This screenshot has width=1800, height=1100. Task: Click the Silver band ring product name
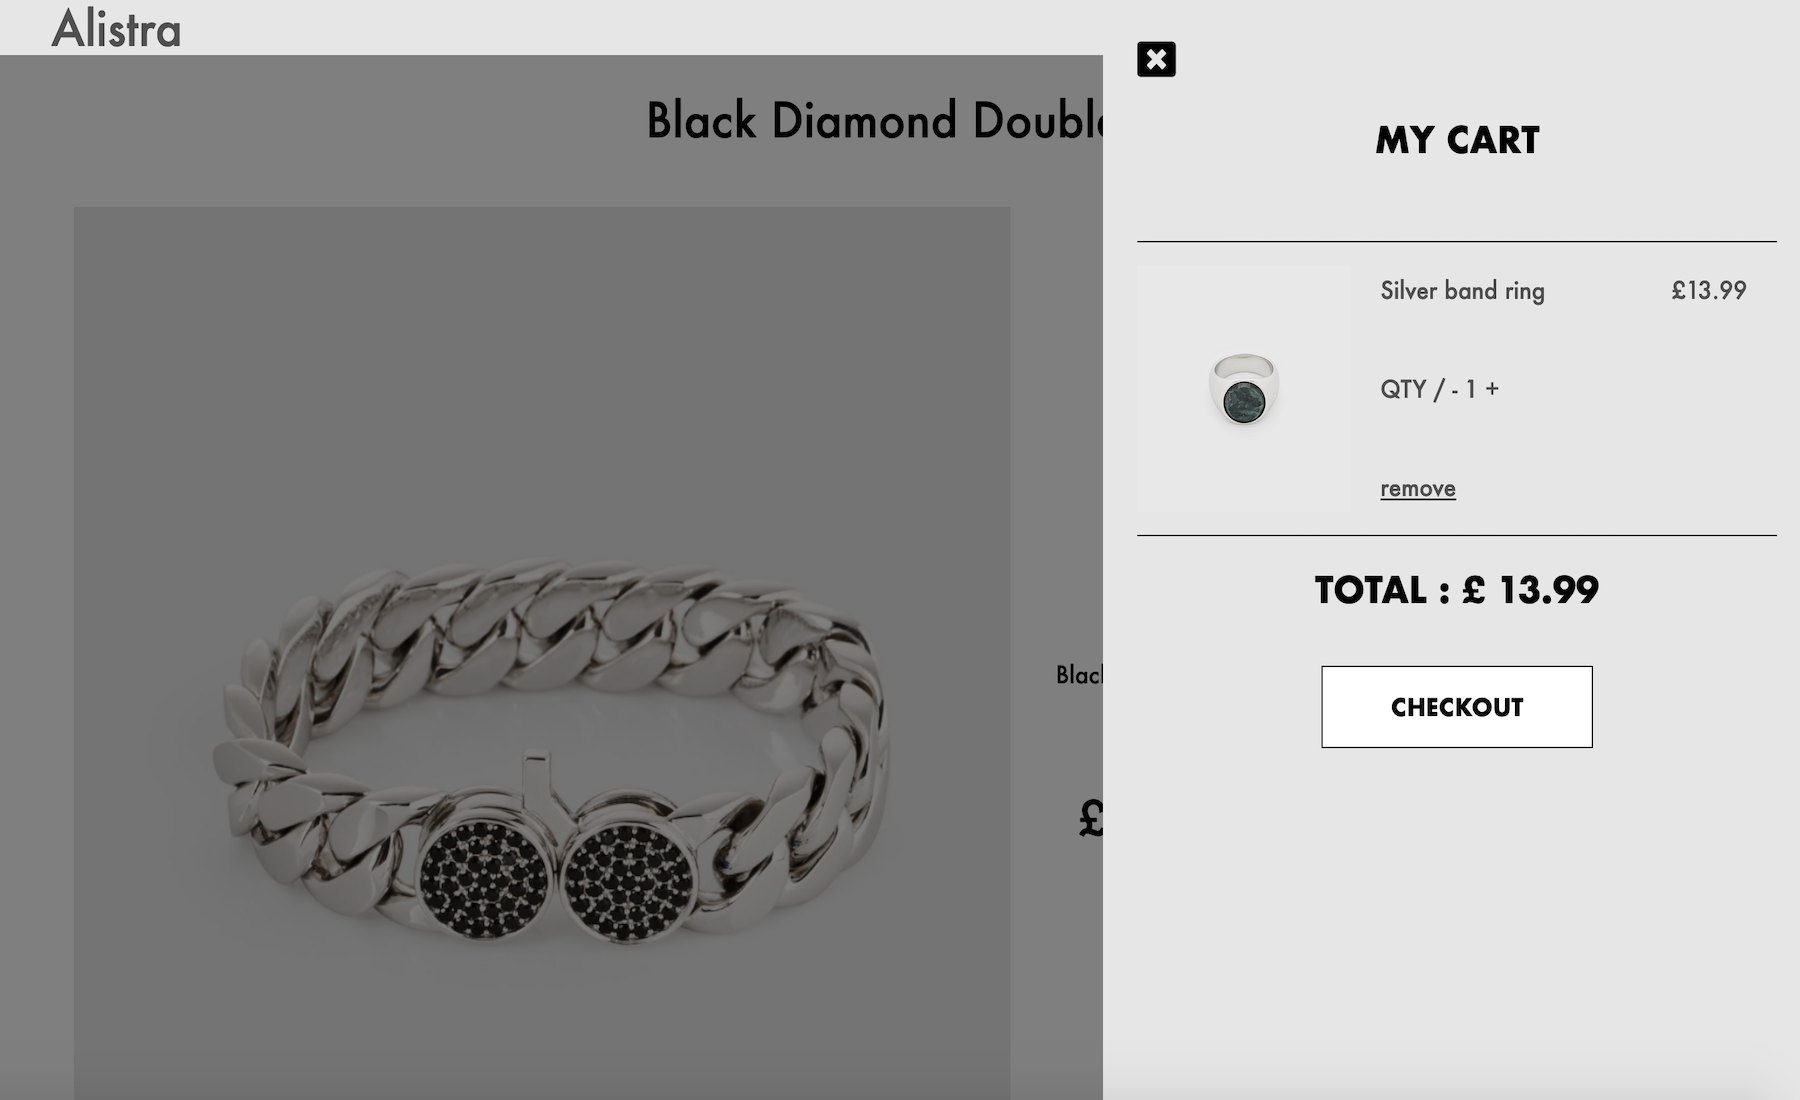(1462, 291)
